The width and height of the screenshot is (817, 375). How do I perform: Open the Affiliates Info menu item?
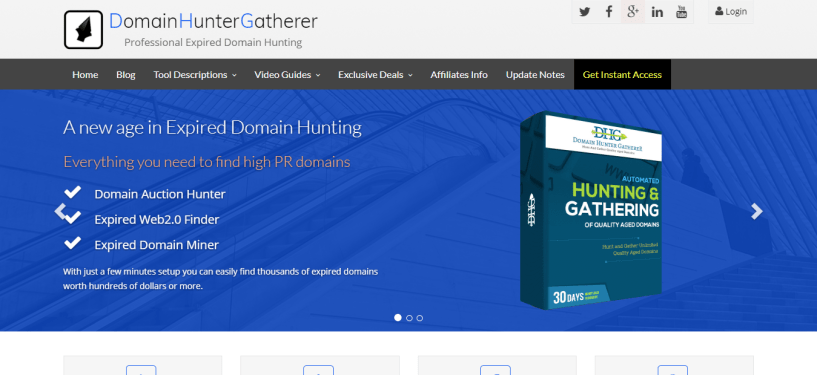pos(459,74)
